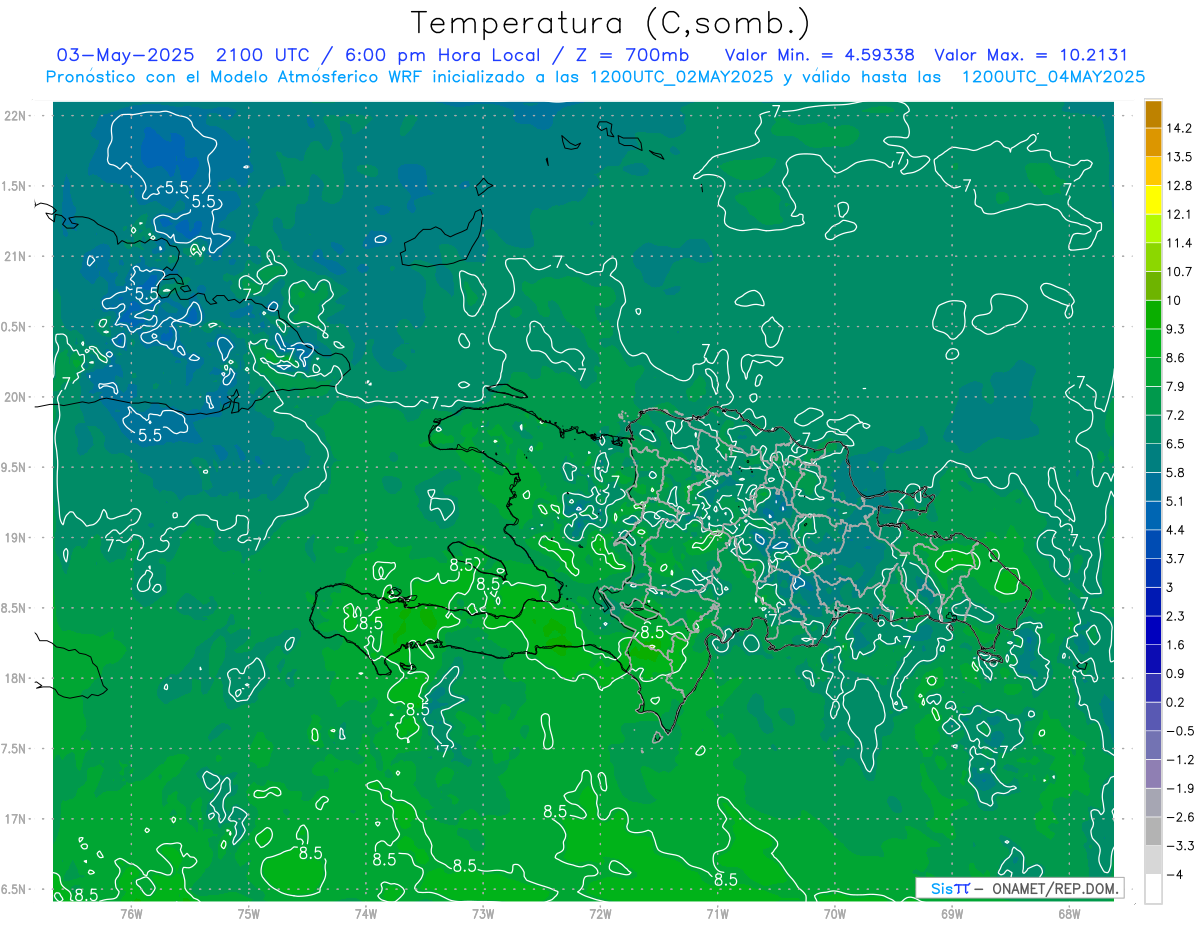Click the "1.6" color scale label

tap(1177, 645)
